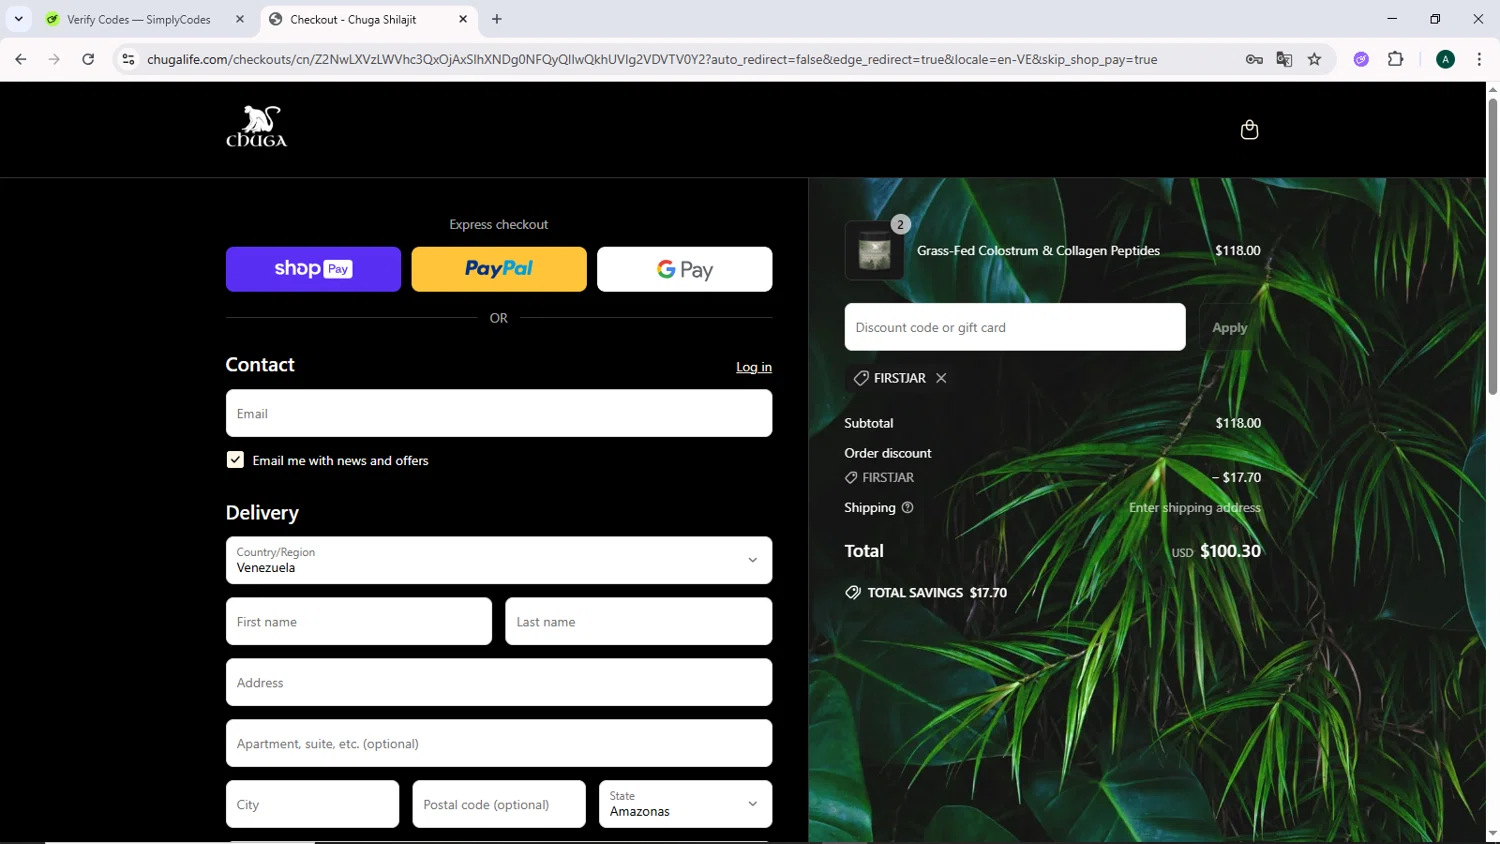The image size is (1500, 844).
Task: Click the order discount -$17.70 value
Action: pos(1236,477)
